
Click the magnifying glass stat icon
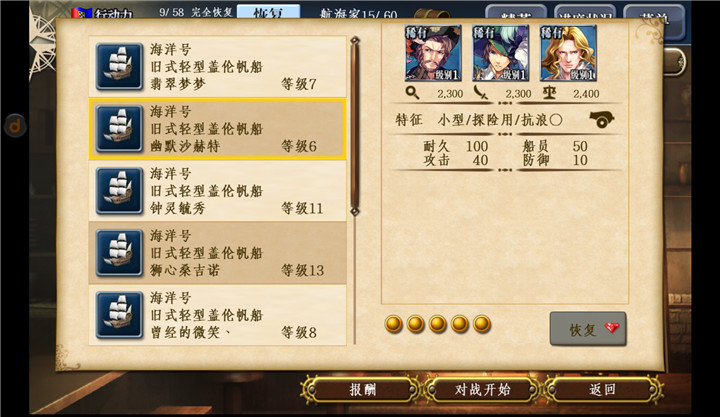(x=412, y=93)
